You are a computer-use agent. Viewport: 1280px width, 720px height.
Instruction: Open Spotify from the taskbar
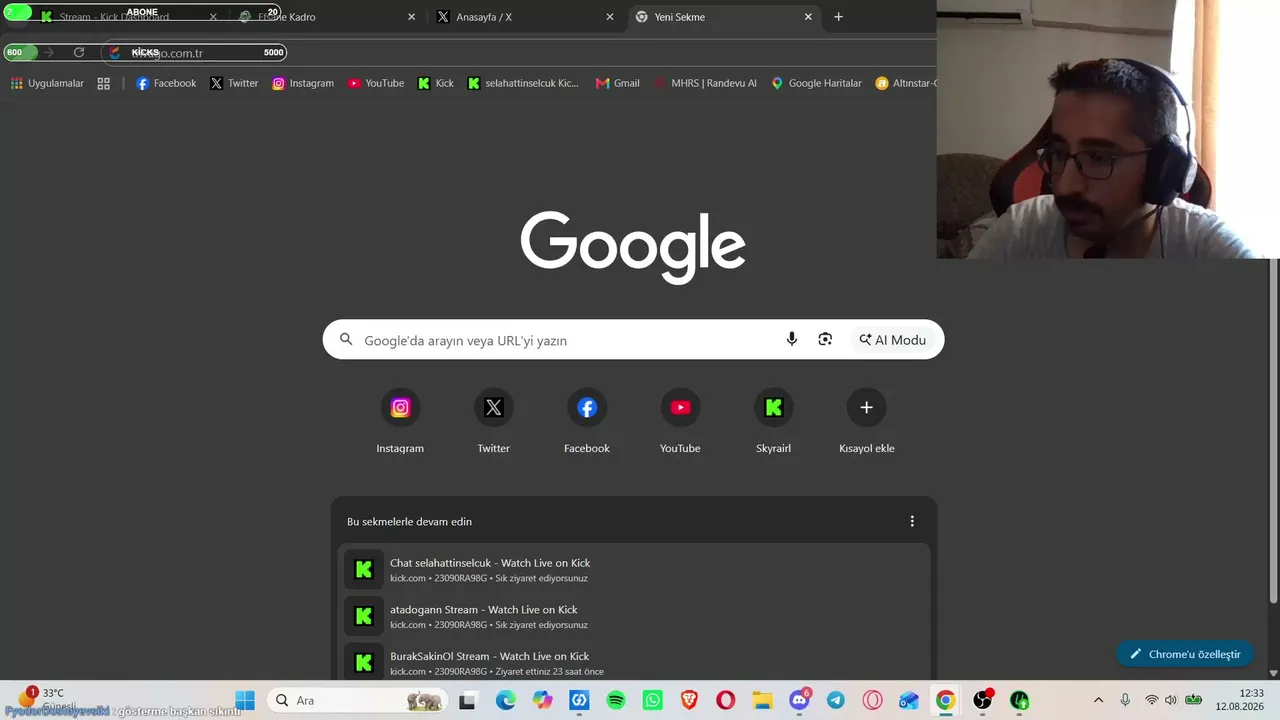[x=616, y=700]
